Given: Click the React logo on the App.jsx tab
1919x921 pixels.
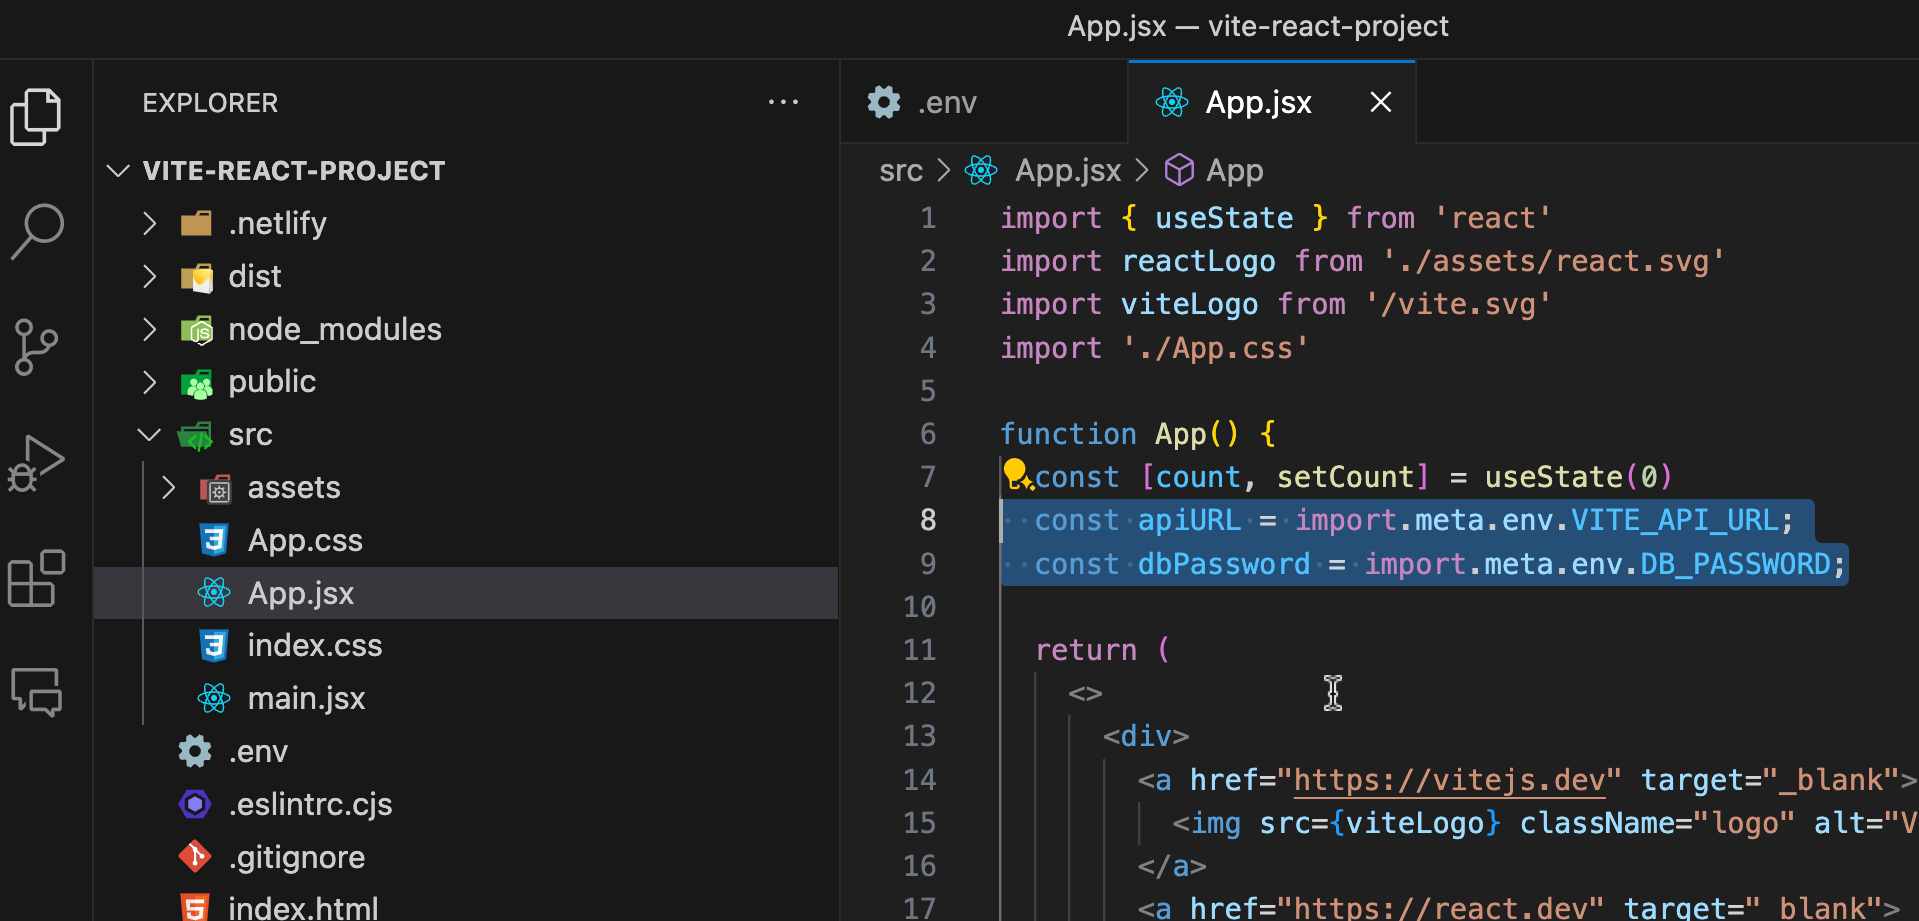Looking at the screenshot, I should pyautogui.click(x=1171, y=101).
